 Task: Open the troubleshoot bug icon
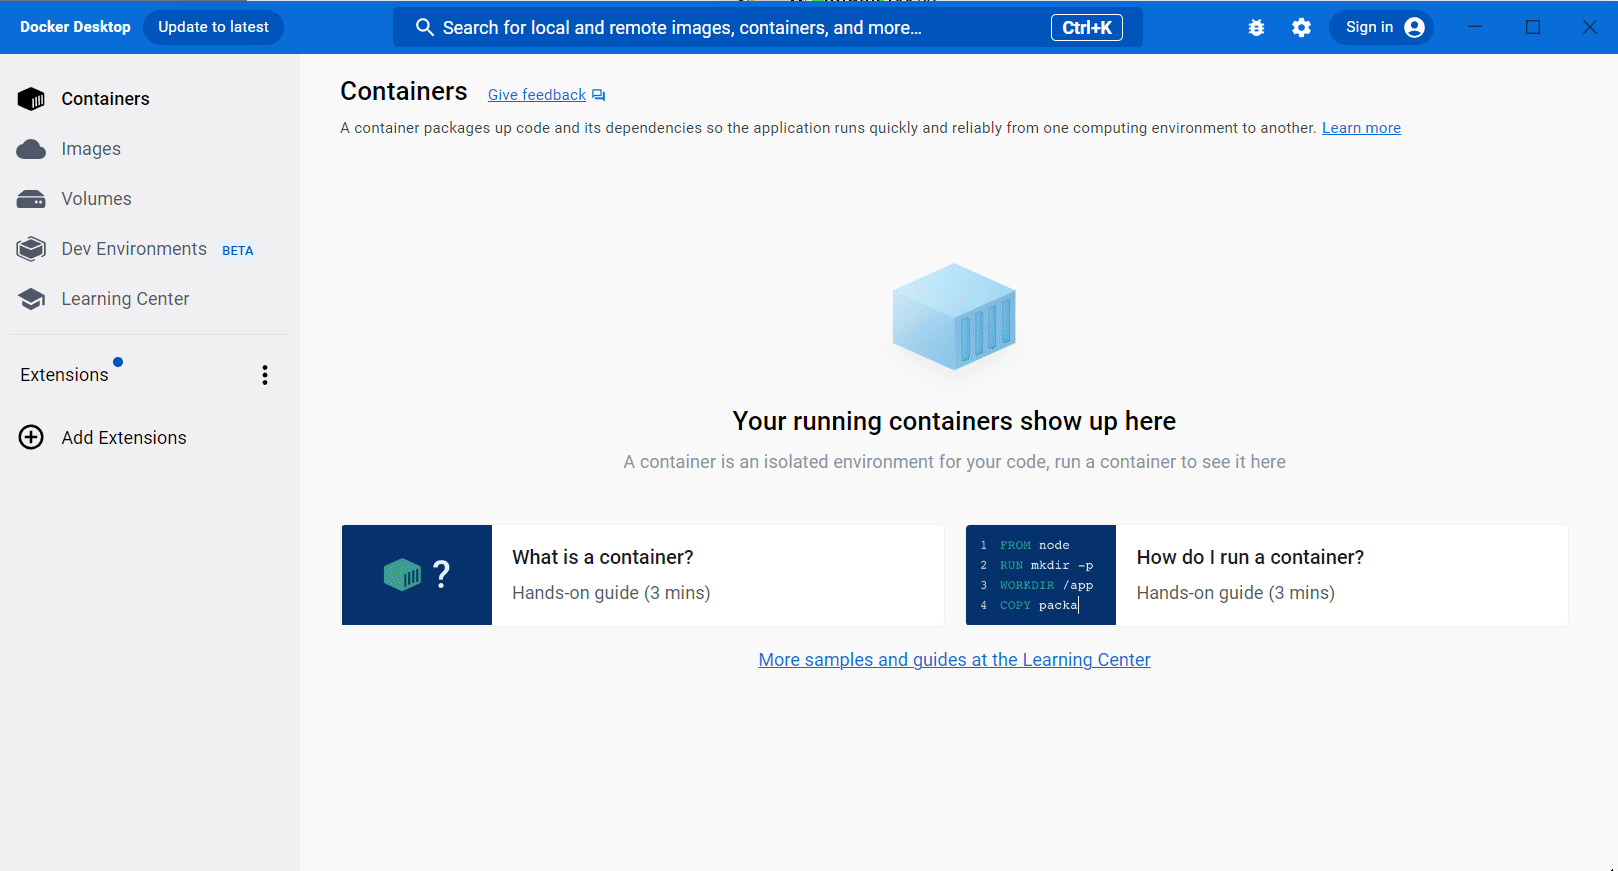[x=1256, y=28]
